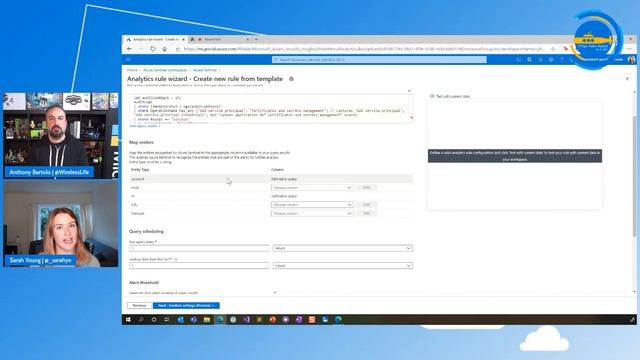Open the Azure portal hamburger menu
This screenshot has height=360, width=640.
(128, 60)
